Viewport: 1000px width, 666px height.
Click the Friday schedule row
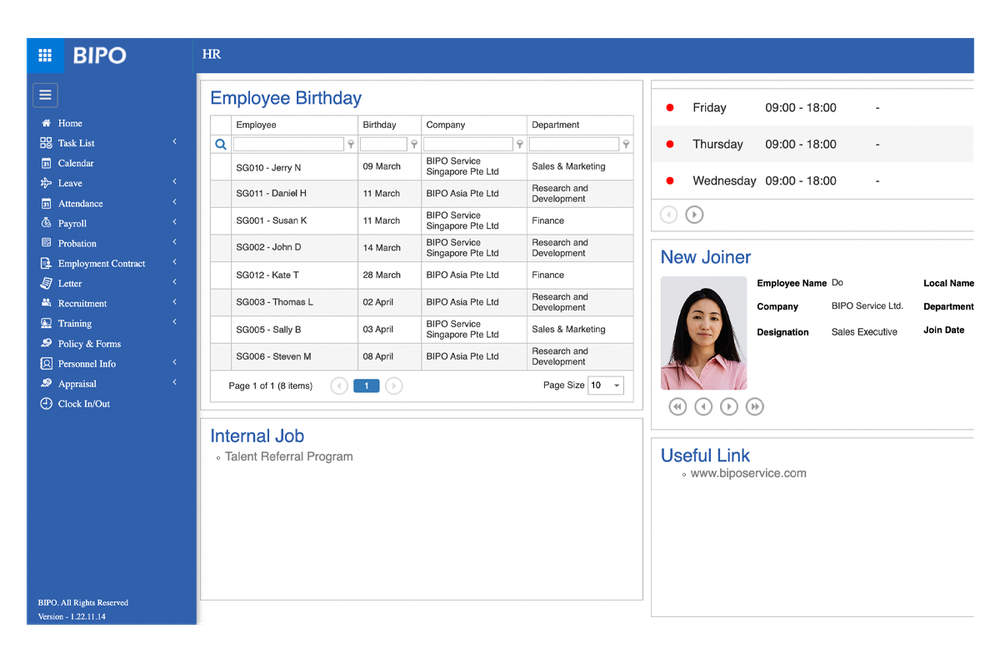click(x=812, y=108)
